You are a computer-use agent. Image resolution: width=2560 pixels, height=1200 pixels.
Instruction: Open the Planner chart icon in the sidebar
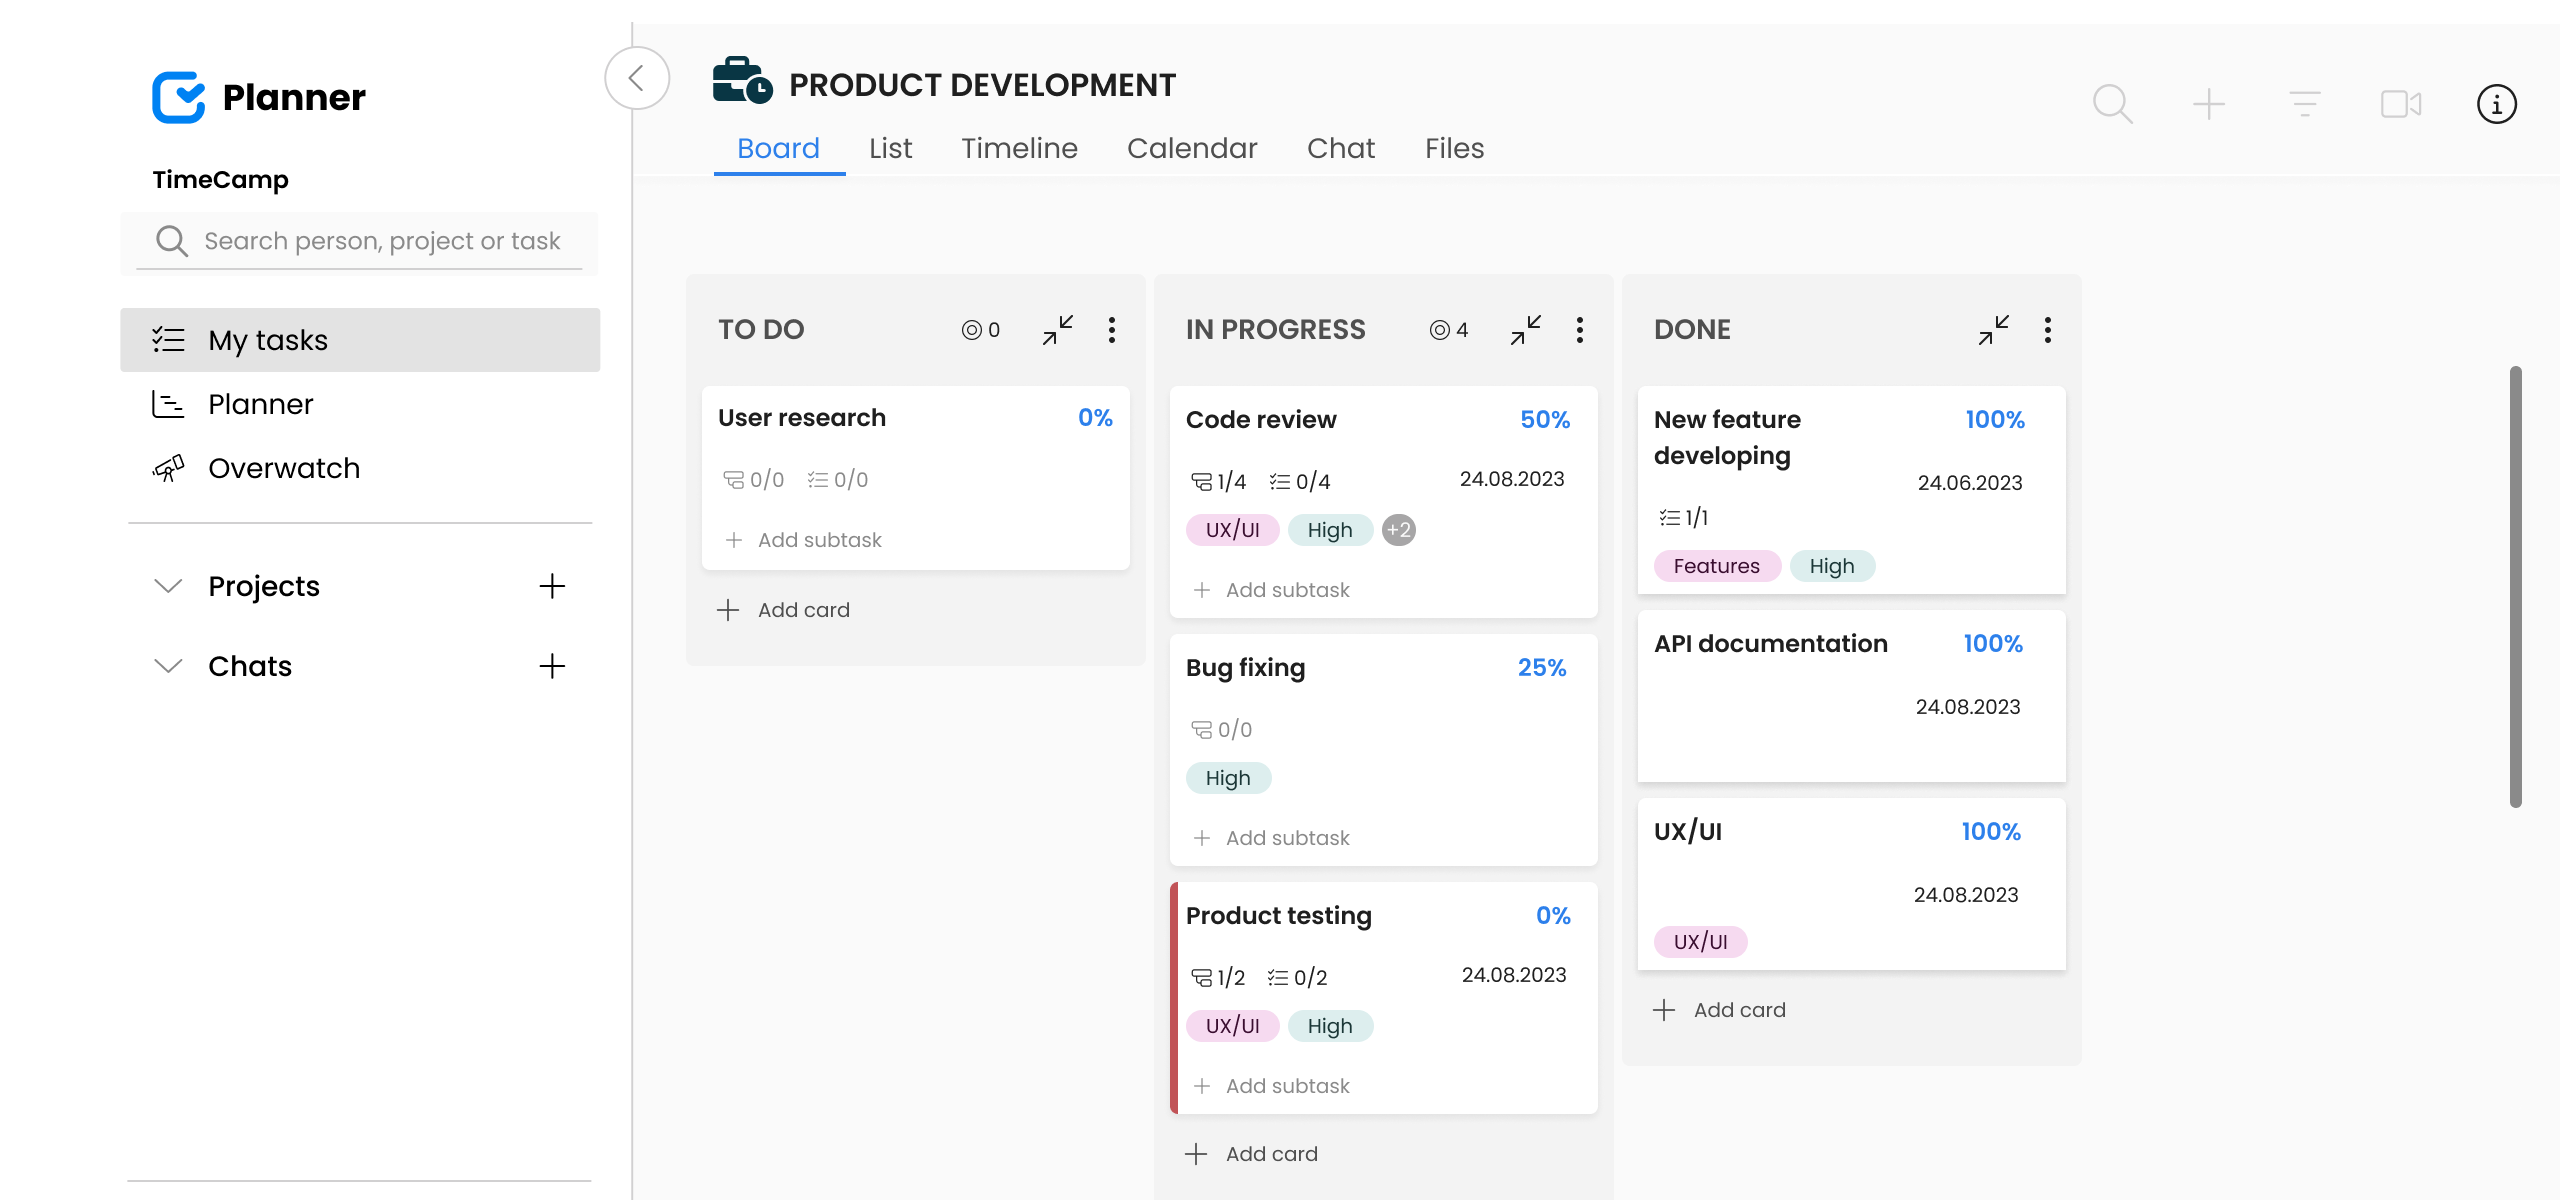coord(169,404)
